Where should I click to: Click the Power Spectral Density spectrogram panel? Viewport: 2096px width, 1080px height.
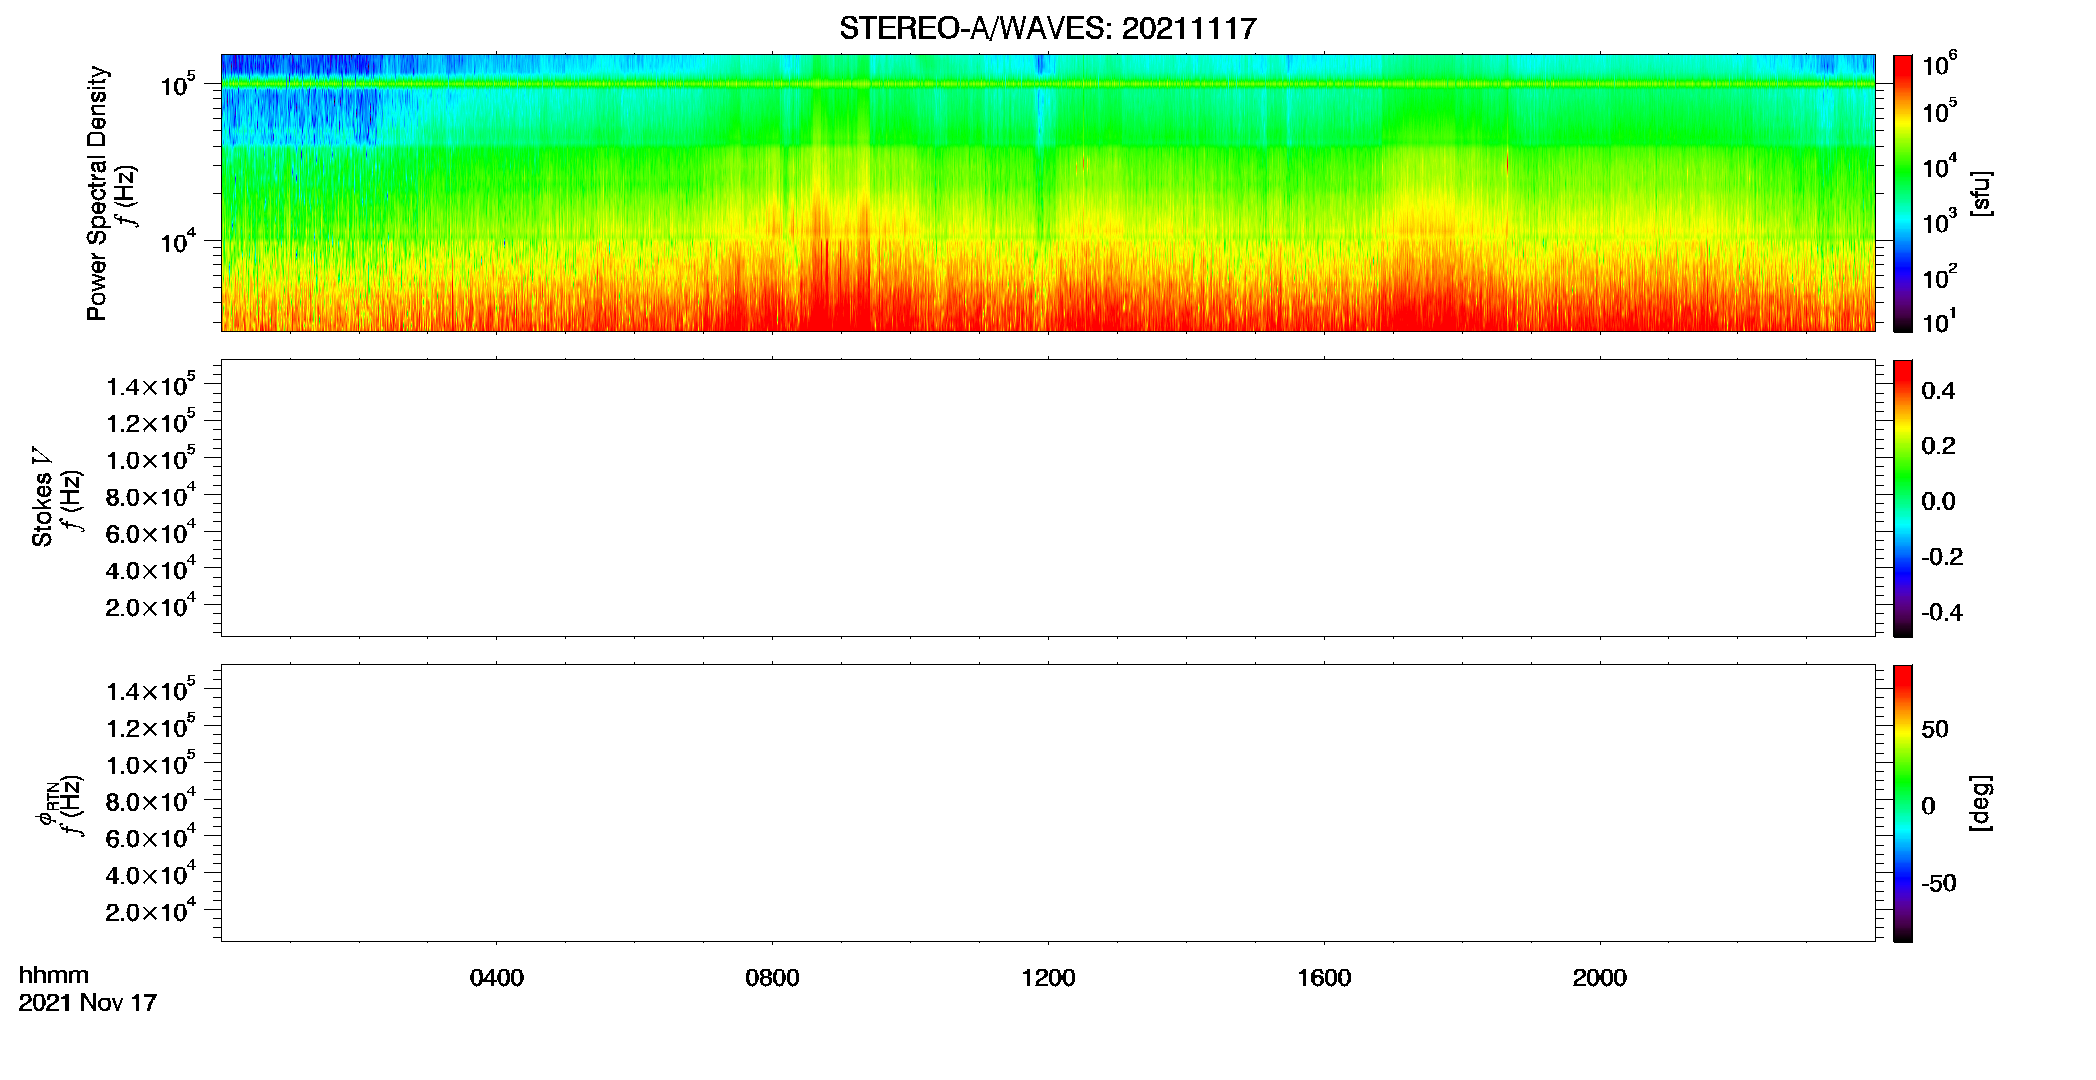pos(1048,193)
